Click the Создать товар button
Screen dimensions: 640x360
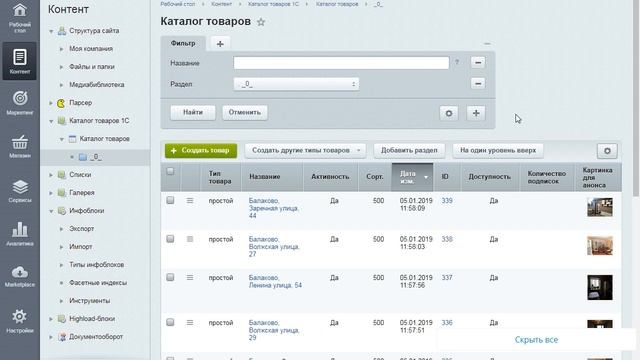tap(201, 151)
